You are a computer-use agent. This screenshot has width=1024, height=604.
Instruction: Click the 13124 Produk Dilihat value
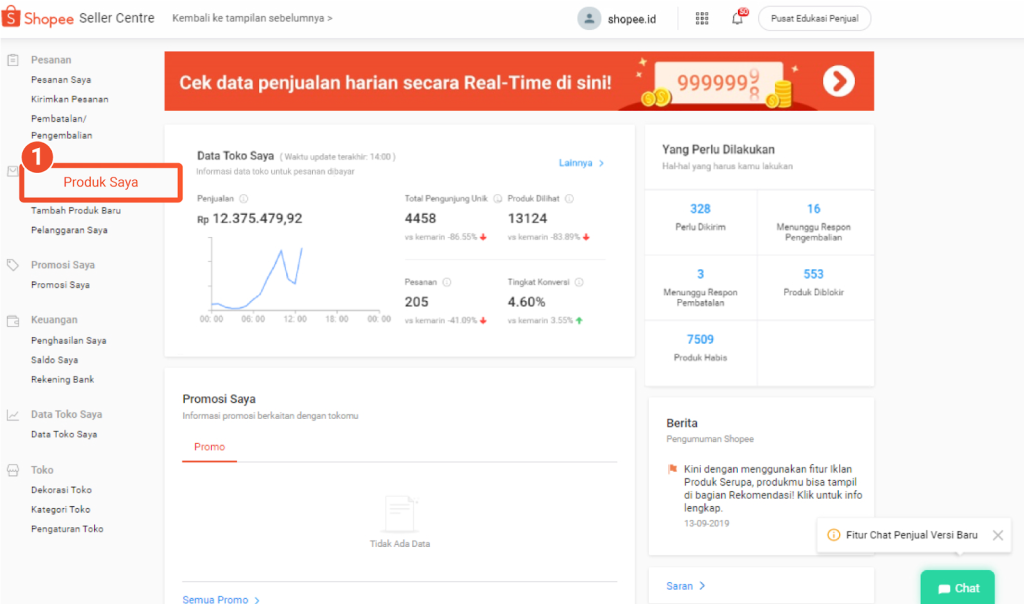point(527,219)
